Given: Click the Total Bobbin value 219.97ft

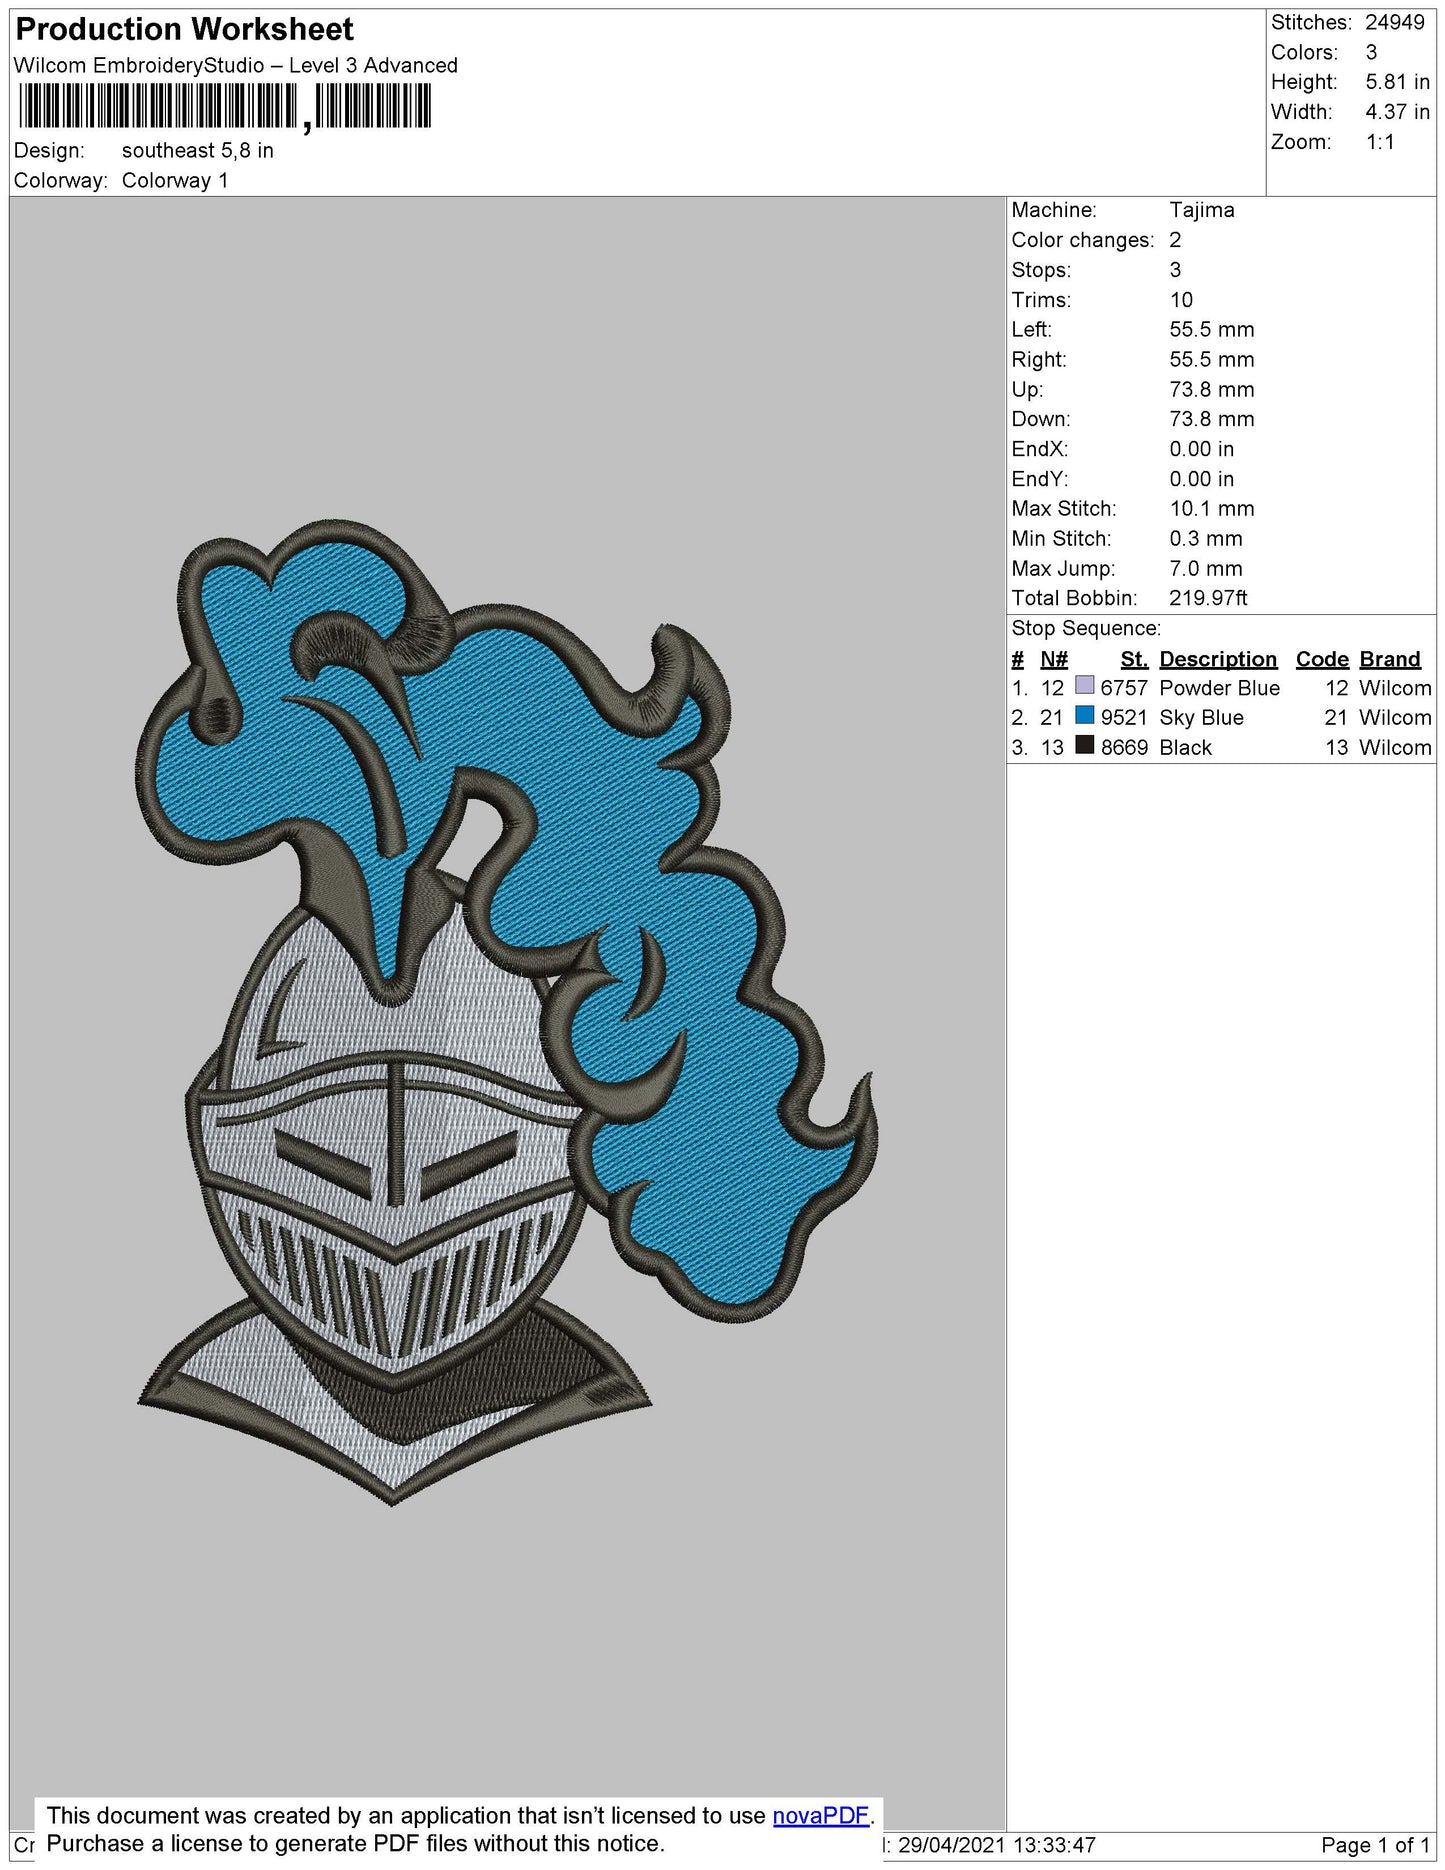Looking at the screenshot, I should (x=1208, y=599).
